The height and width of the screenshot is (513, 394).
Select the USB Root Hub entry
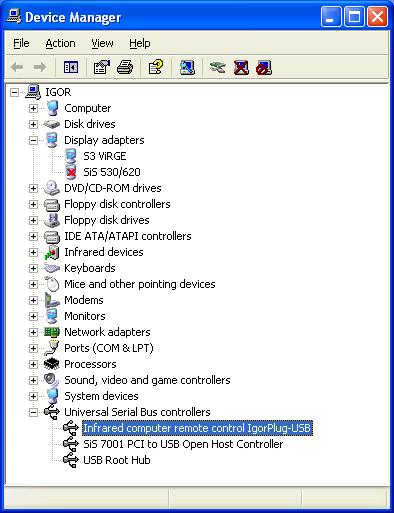[x=117, y=460]
